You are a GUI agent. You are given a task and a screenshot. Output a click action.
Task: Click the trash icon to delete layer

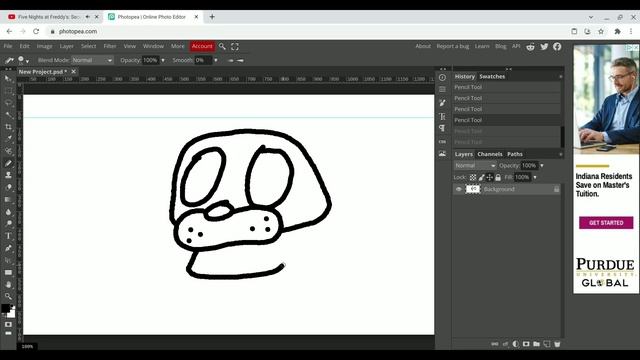[557, 344]
